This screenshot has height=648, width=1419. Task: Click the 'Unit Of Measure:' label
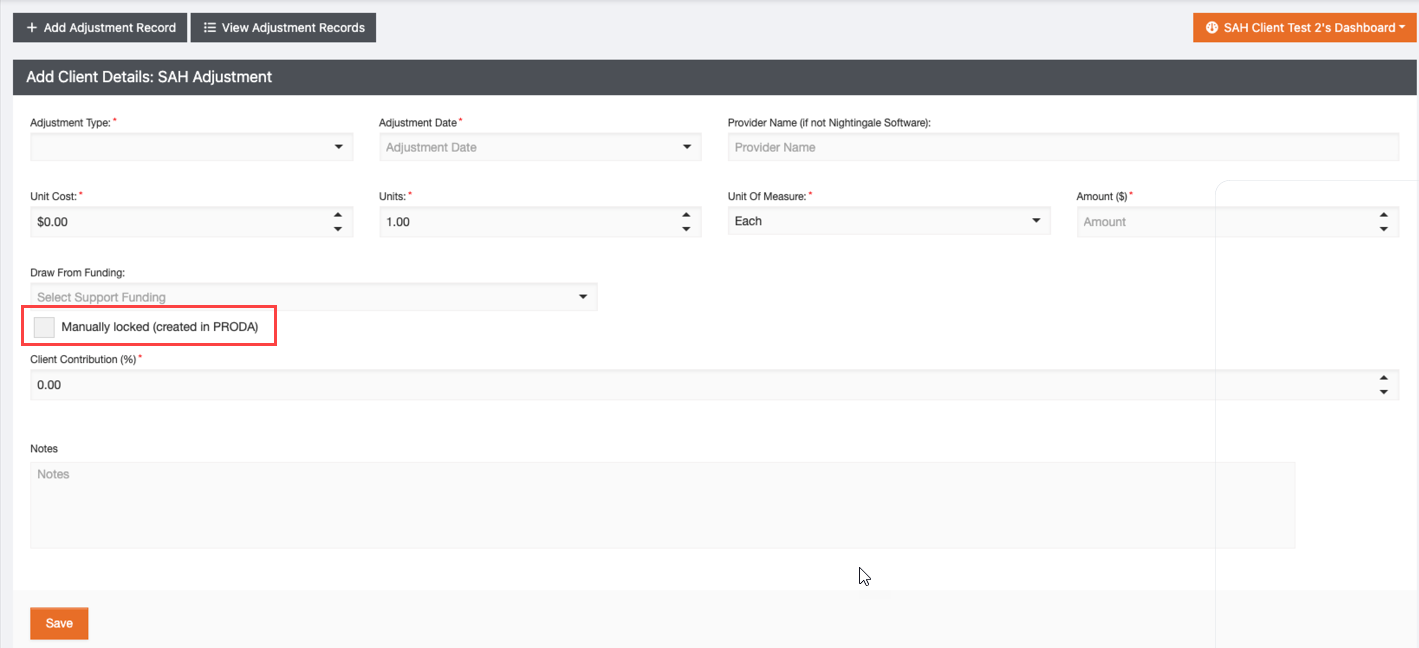point(767,197)
